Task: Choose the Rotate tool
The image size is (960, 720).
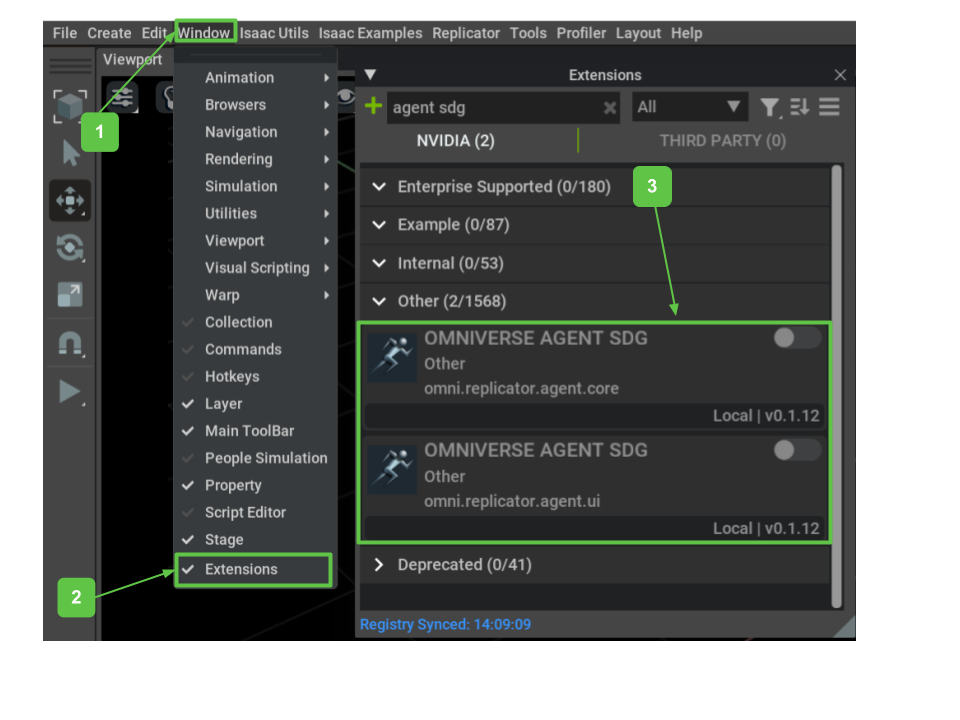Action: point(70,248)
